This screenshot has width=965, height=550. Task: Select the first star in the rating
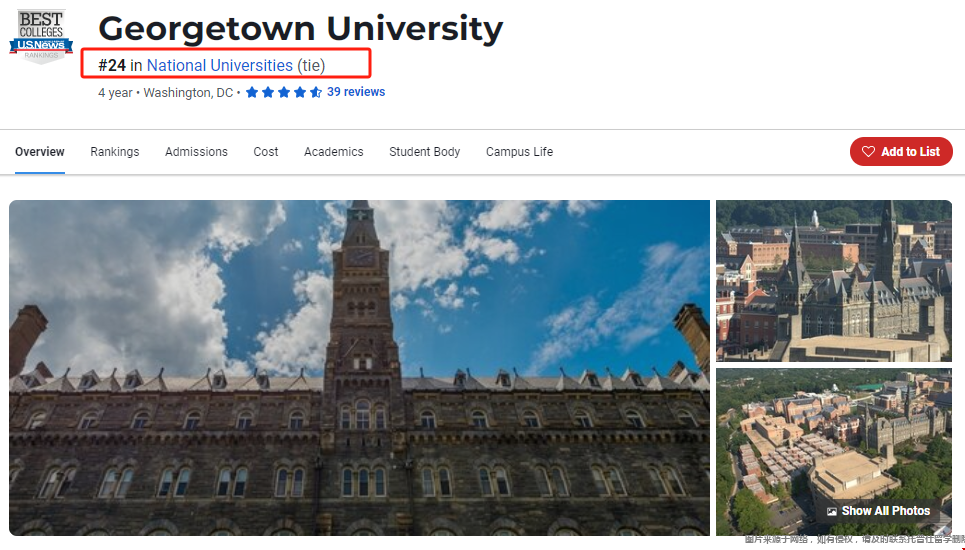click(x=252, y=93)
